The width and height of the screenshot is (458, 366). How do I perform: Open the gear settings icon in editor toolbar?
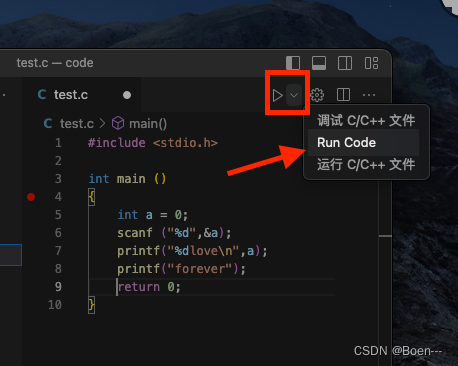tap(317, 95)
